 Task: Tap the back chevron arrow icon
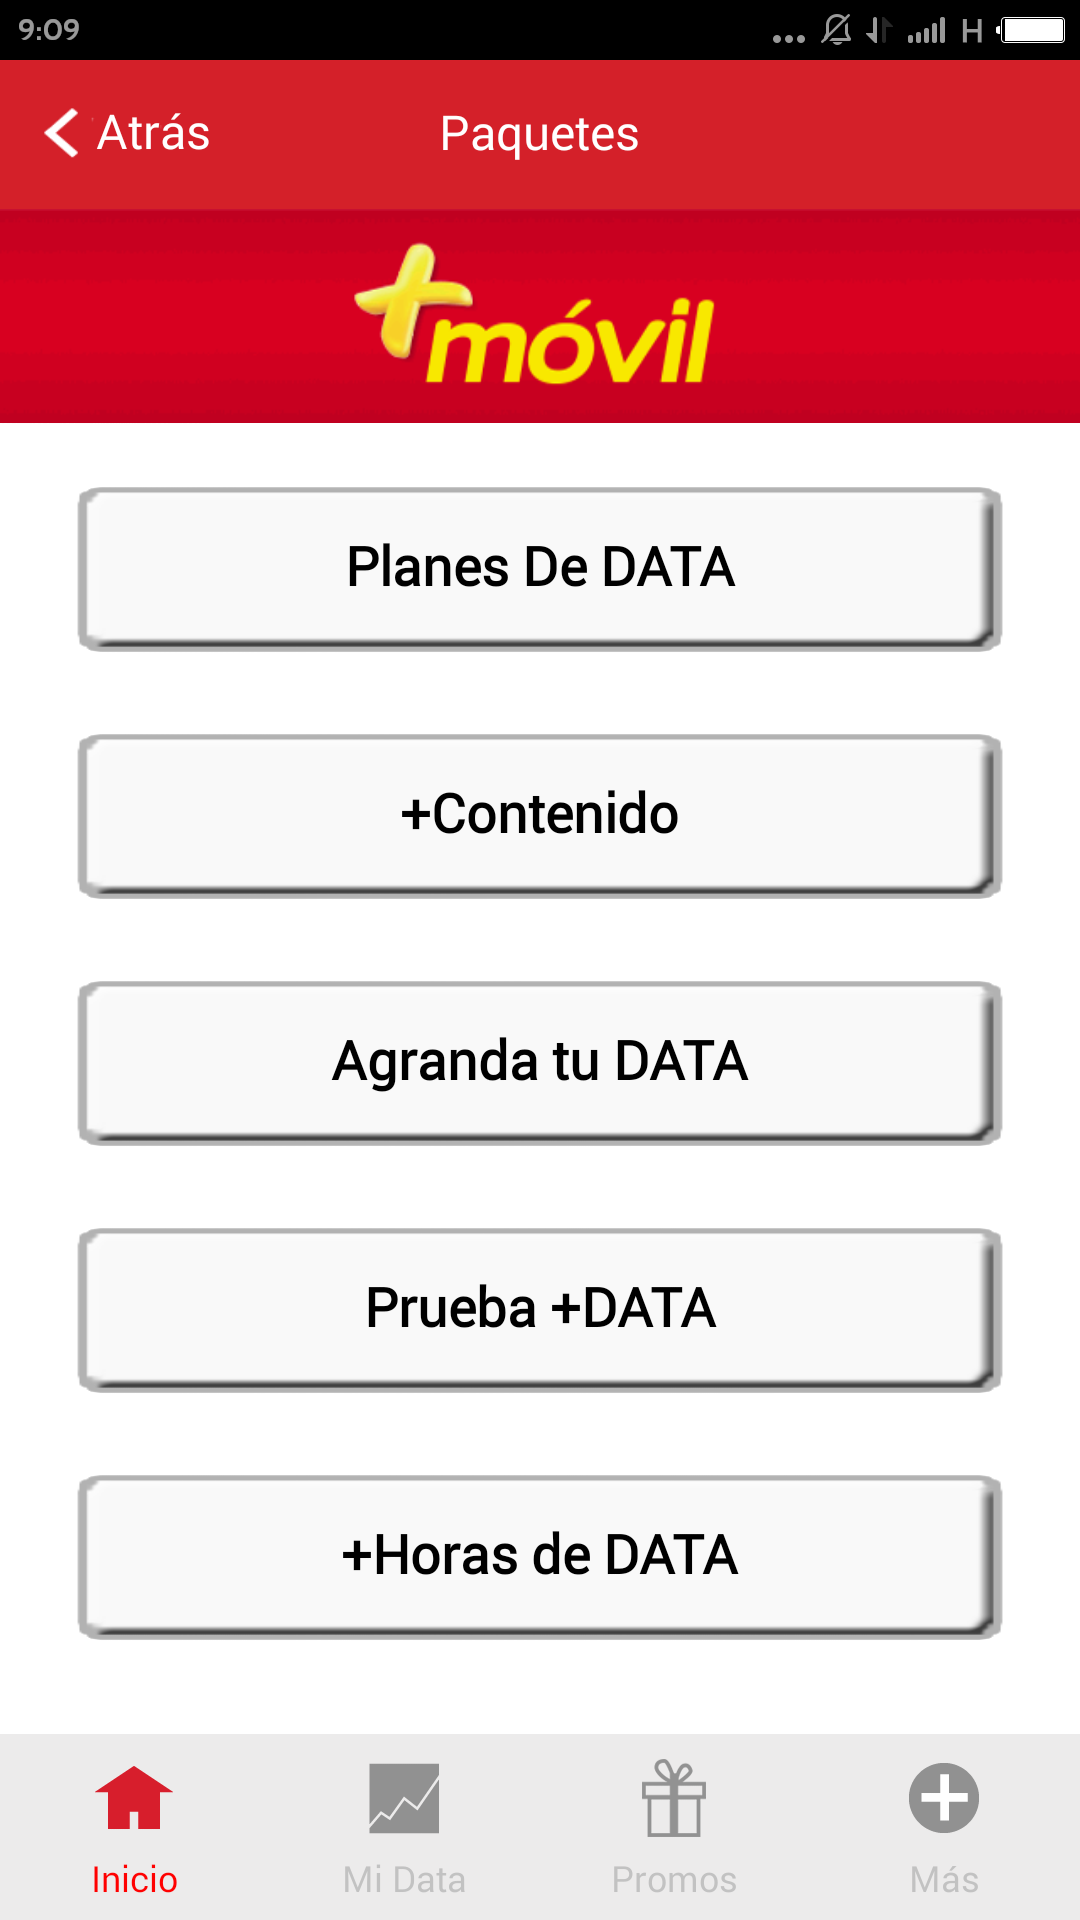pyautogui.click(x=62, y=133)
